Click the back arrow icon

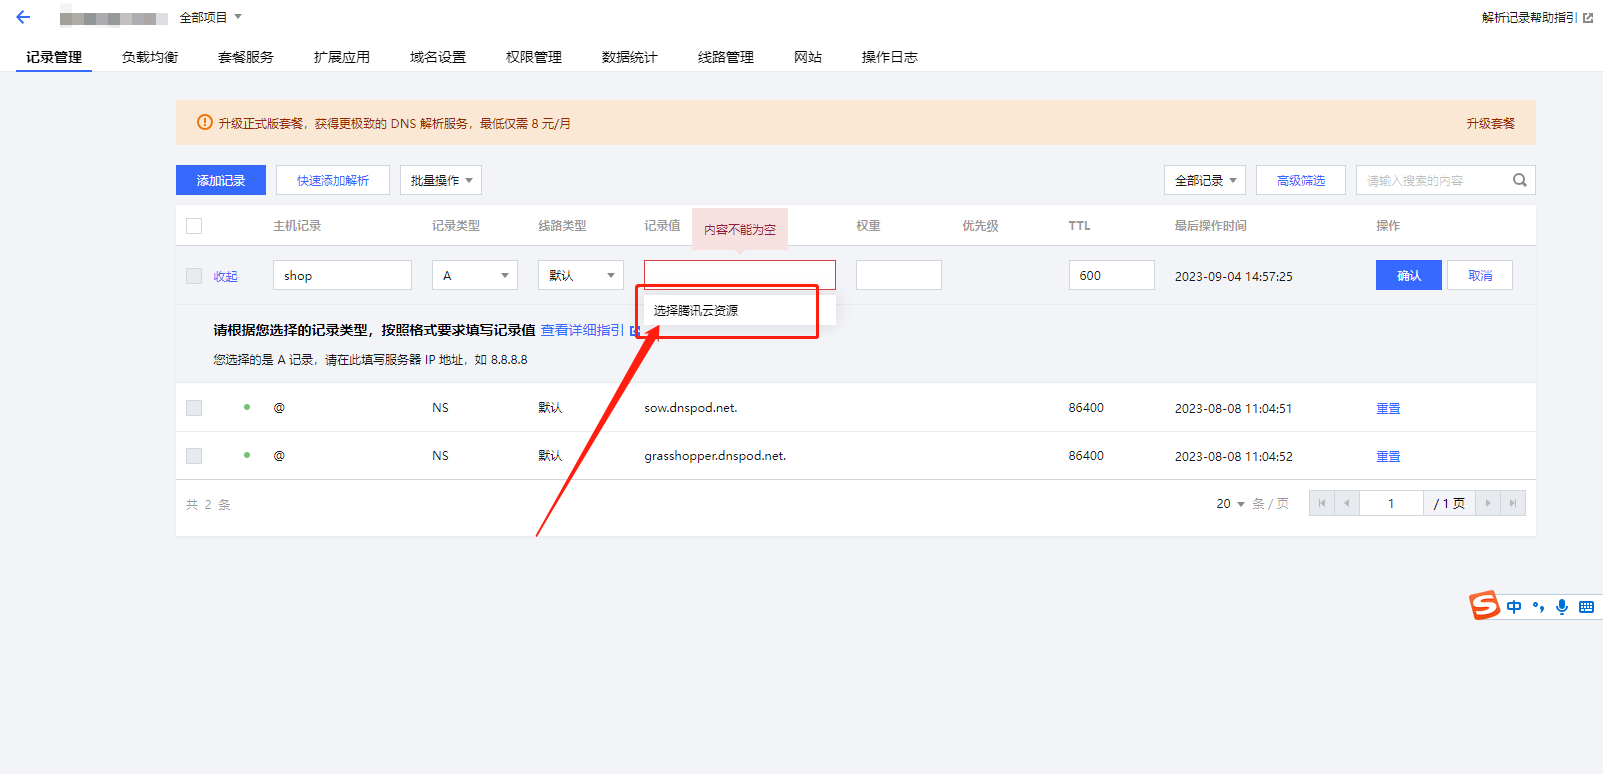tap(23, 17)
